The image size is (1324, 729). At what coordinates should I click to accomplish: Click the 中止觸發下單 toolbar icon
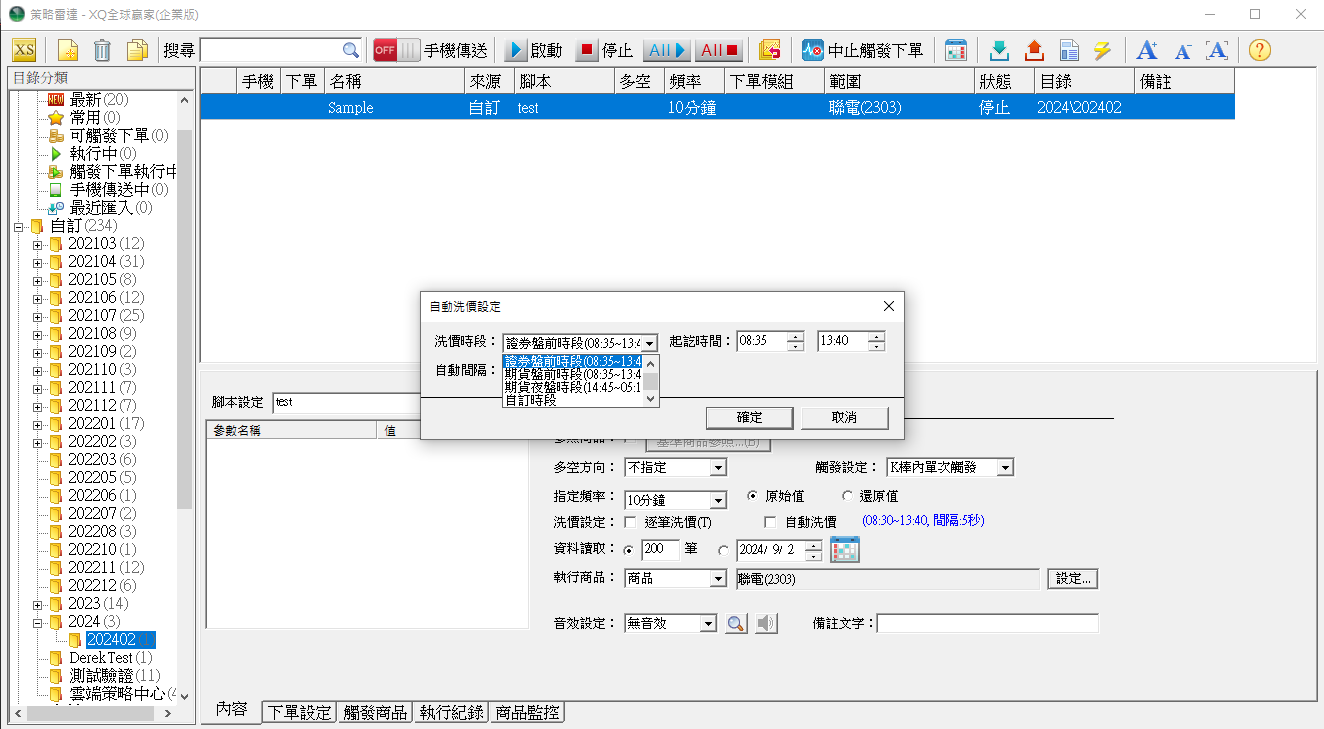[x=812, y=50]
